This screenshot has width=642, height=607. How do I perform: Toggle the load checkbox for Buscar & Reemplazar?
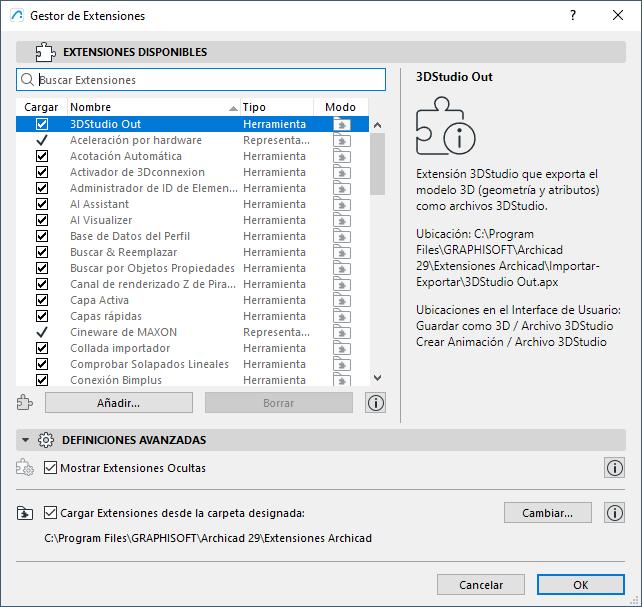coord(42,252)
